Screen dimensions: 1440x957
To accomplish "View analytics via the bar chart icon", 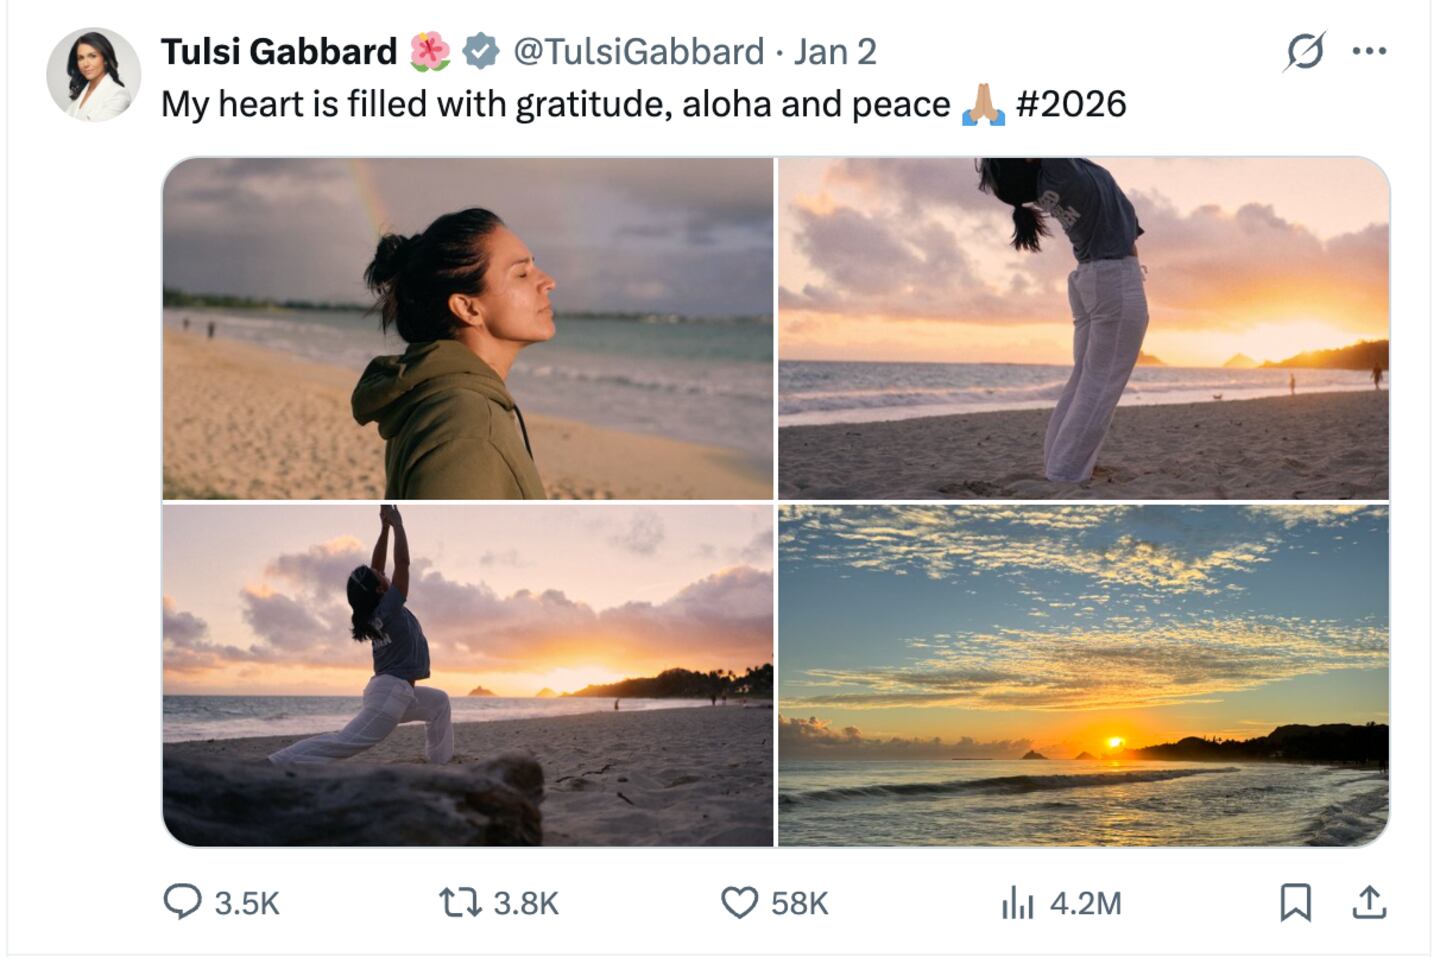I will (1019, 904).
